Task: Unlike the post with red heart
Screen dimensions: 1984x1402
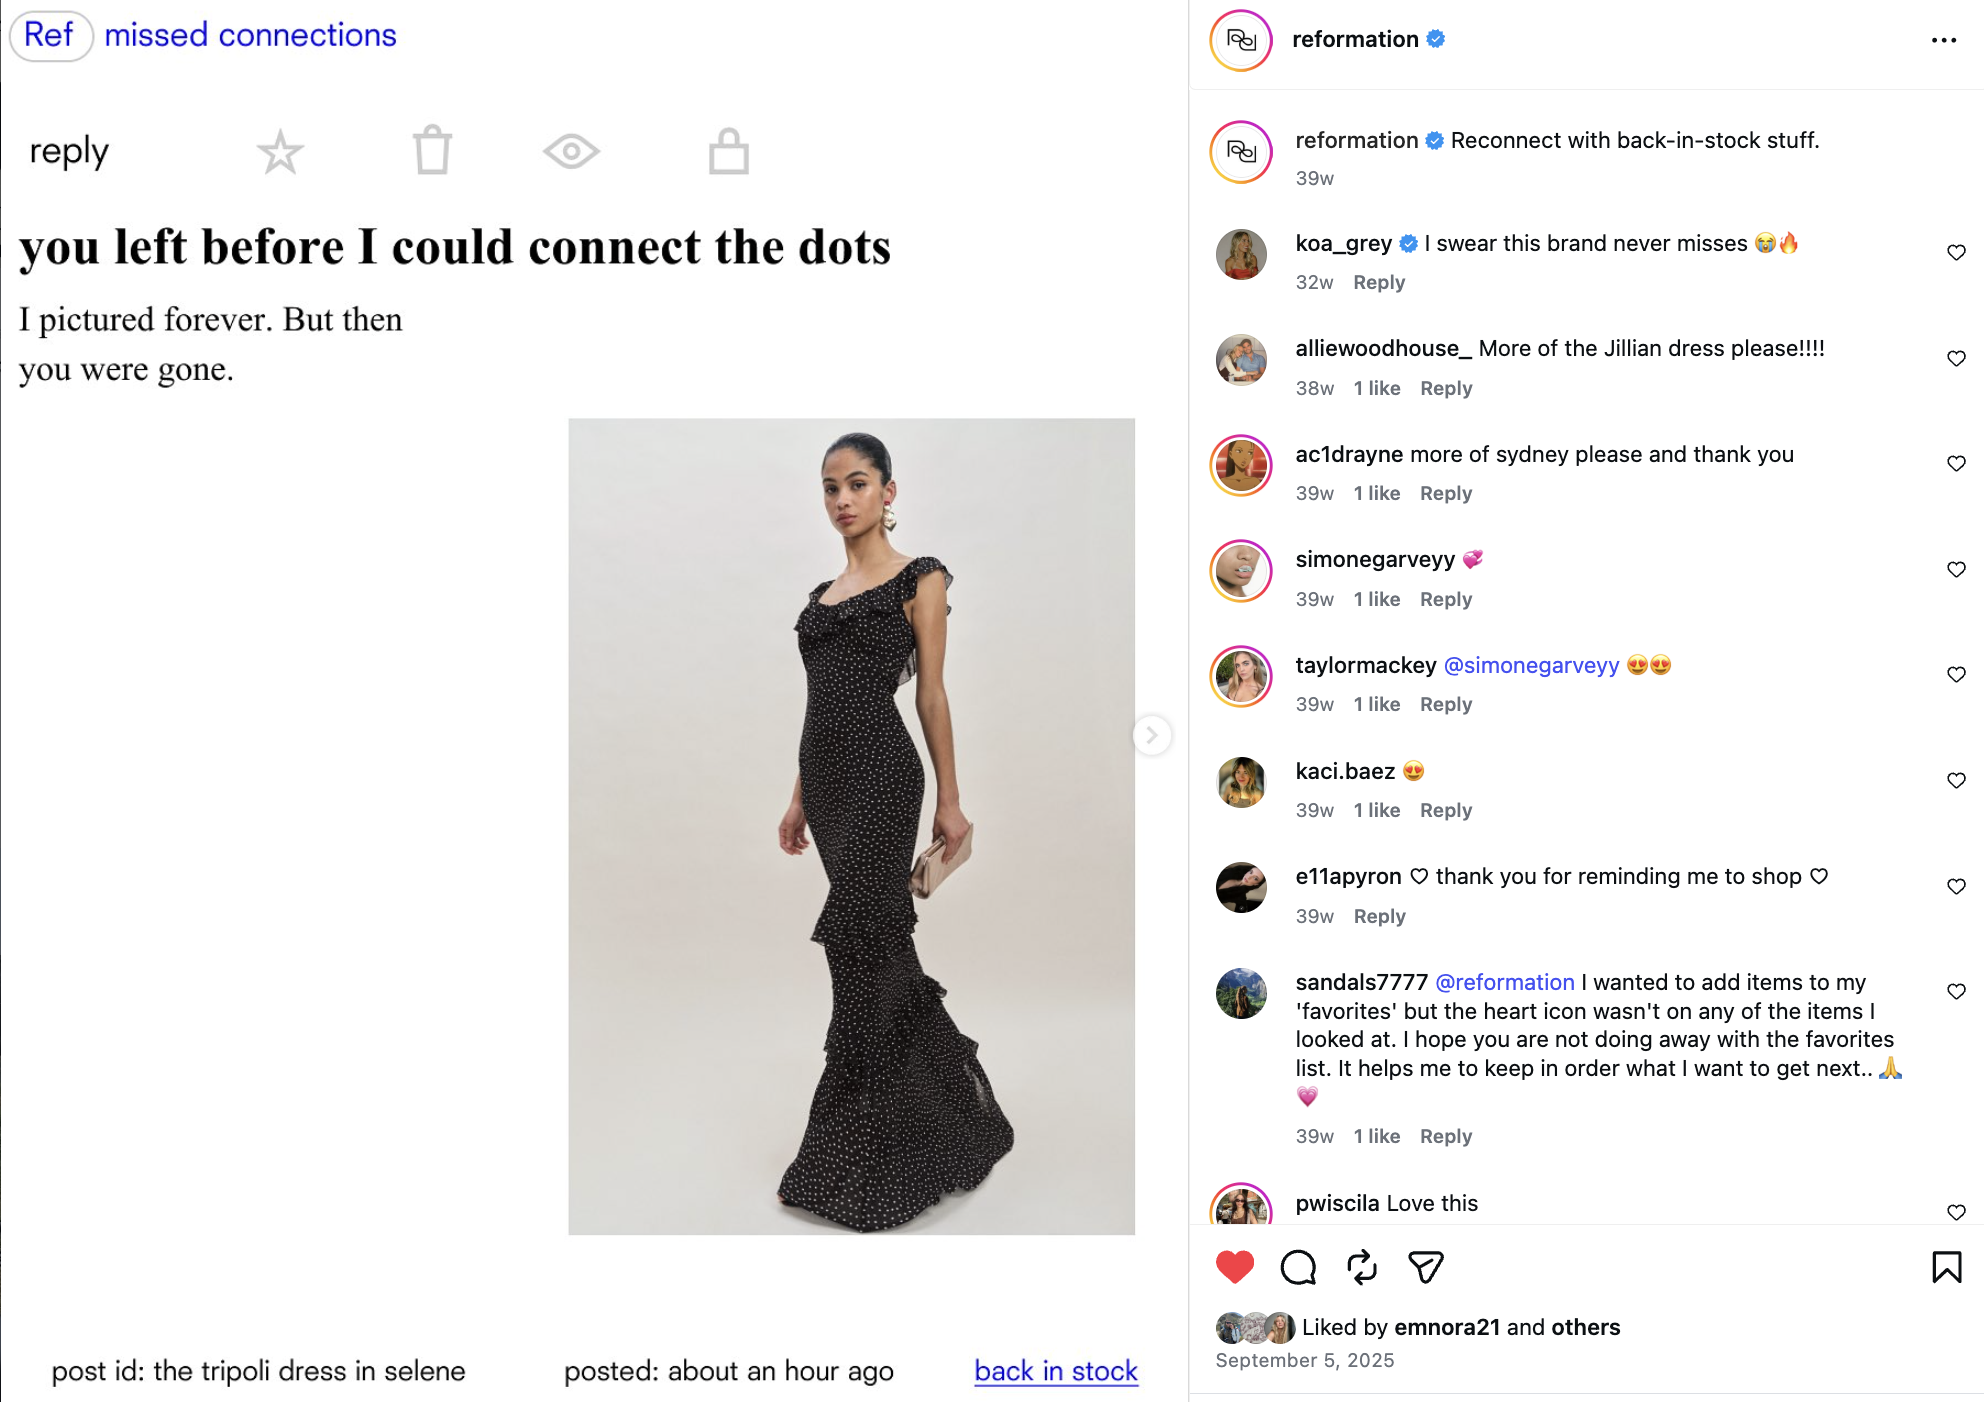Action: 1235,1267
